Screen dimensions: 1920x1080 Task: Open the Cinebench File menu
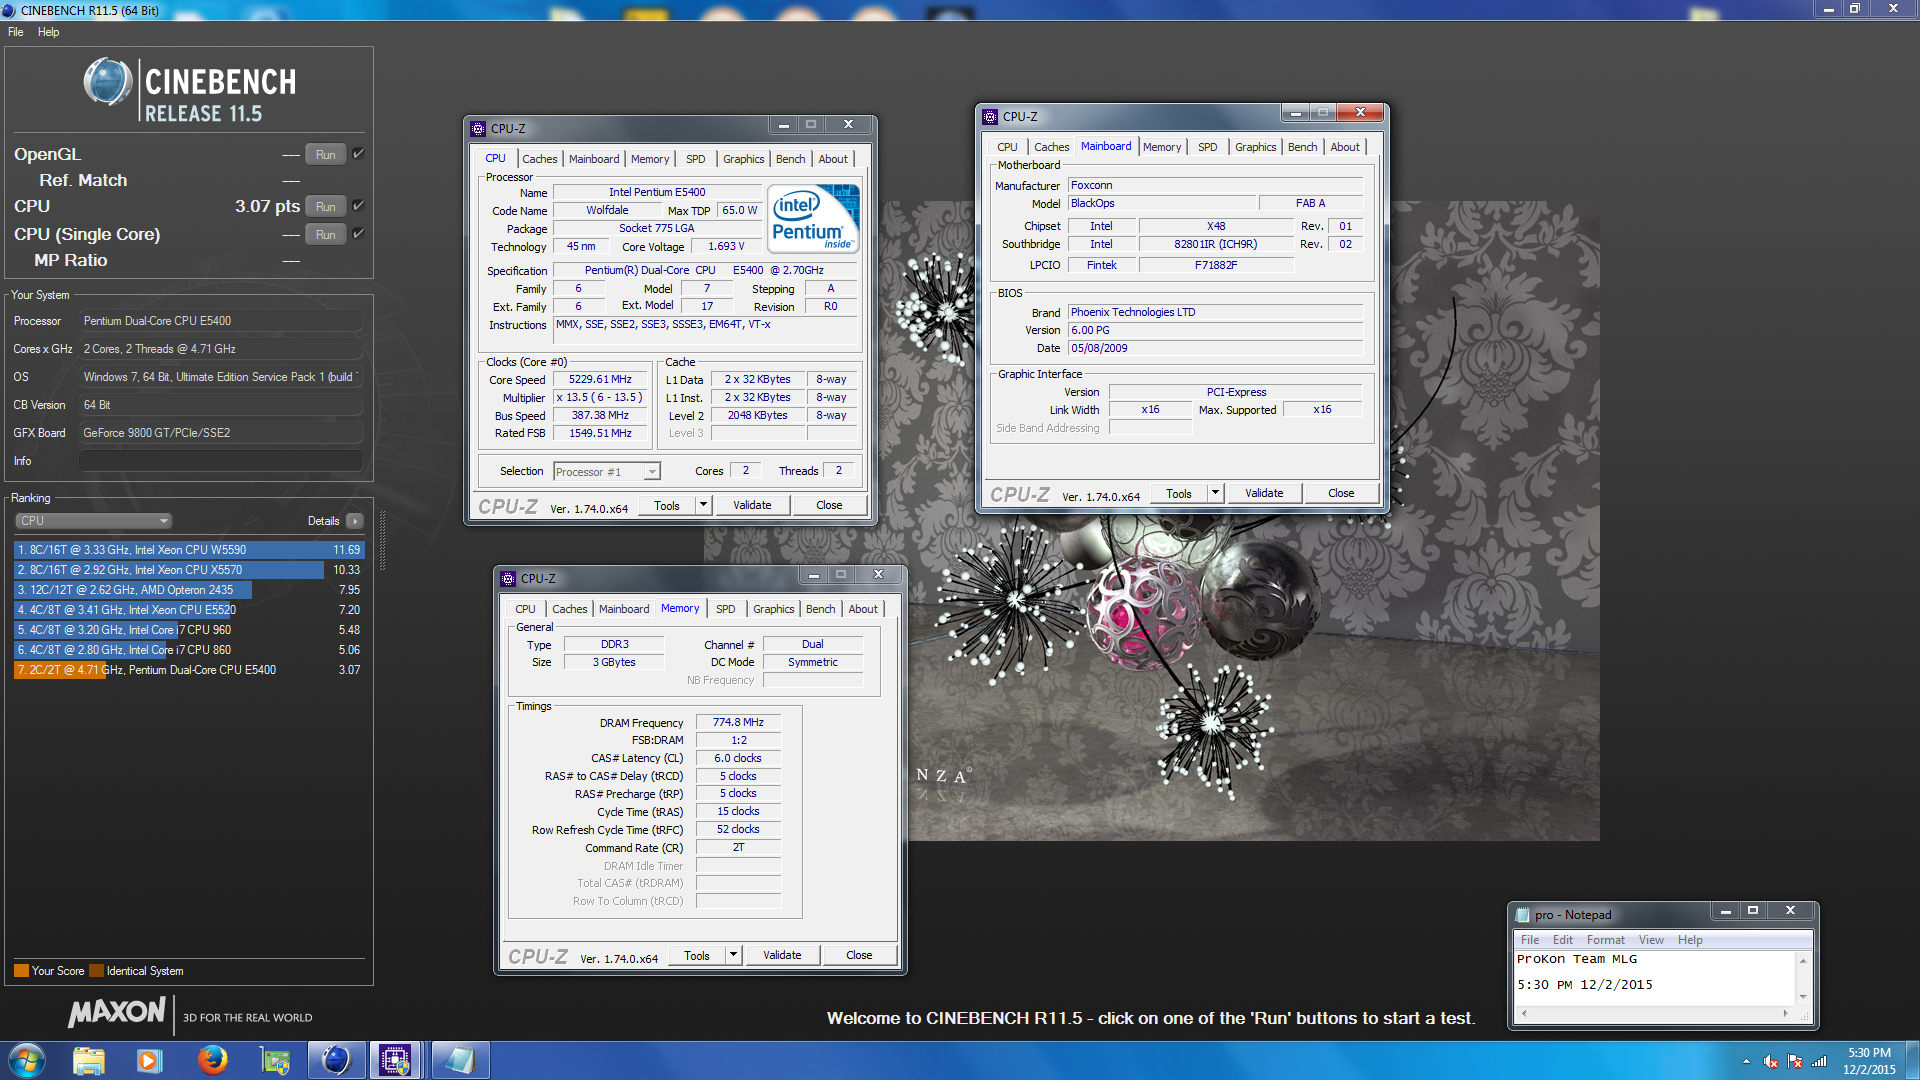(16, 32)
